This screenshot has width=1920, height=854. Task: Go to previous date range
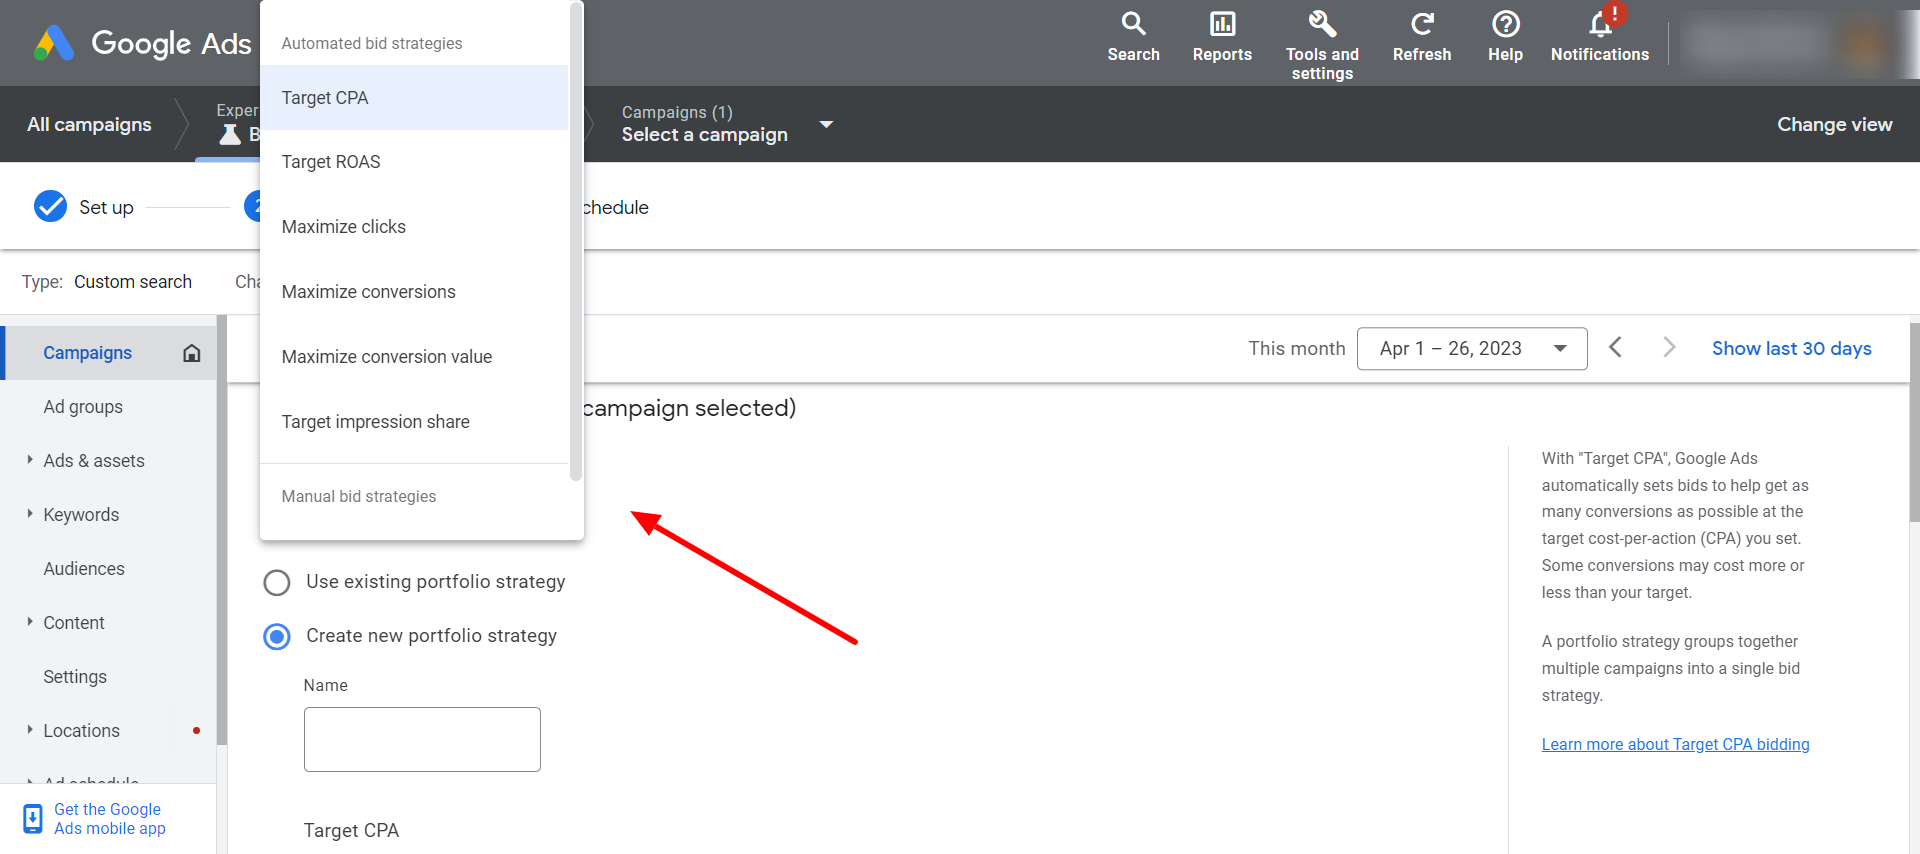pyautogui.click(x=1615, y=347)
